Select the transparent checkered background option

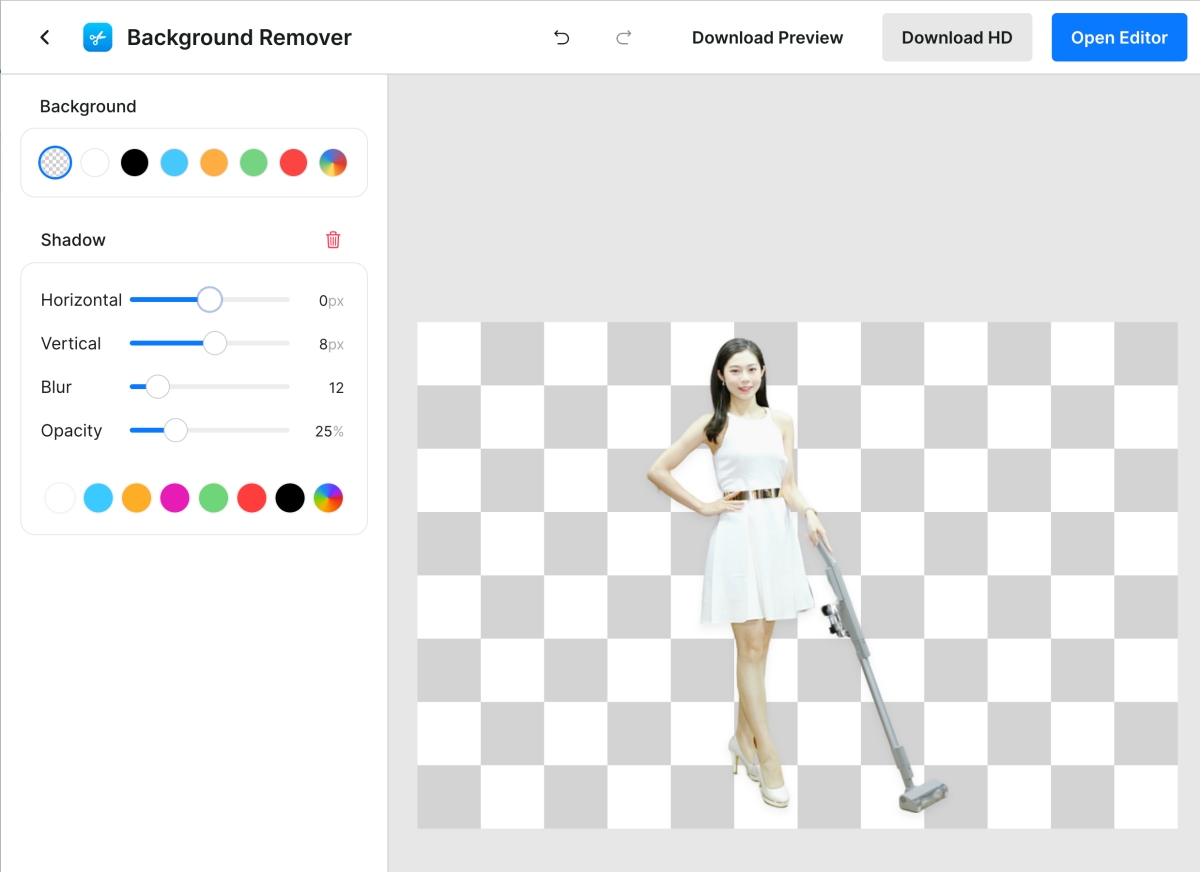tap(55, 162)
